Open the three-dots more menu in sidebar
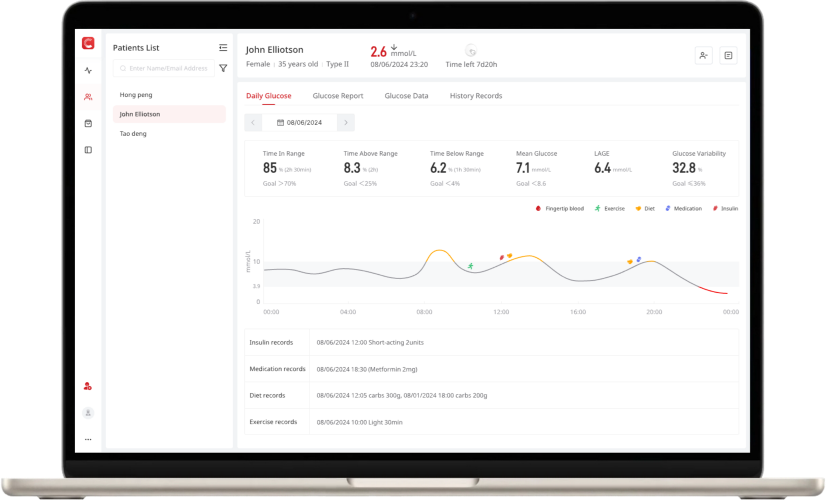 pyautogui.click(x=88, y=439)
